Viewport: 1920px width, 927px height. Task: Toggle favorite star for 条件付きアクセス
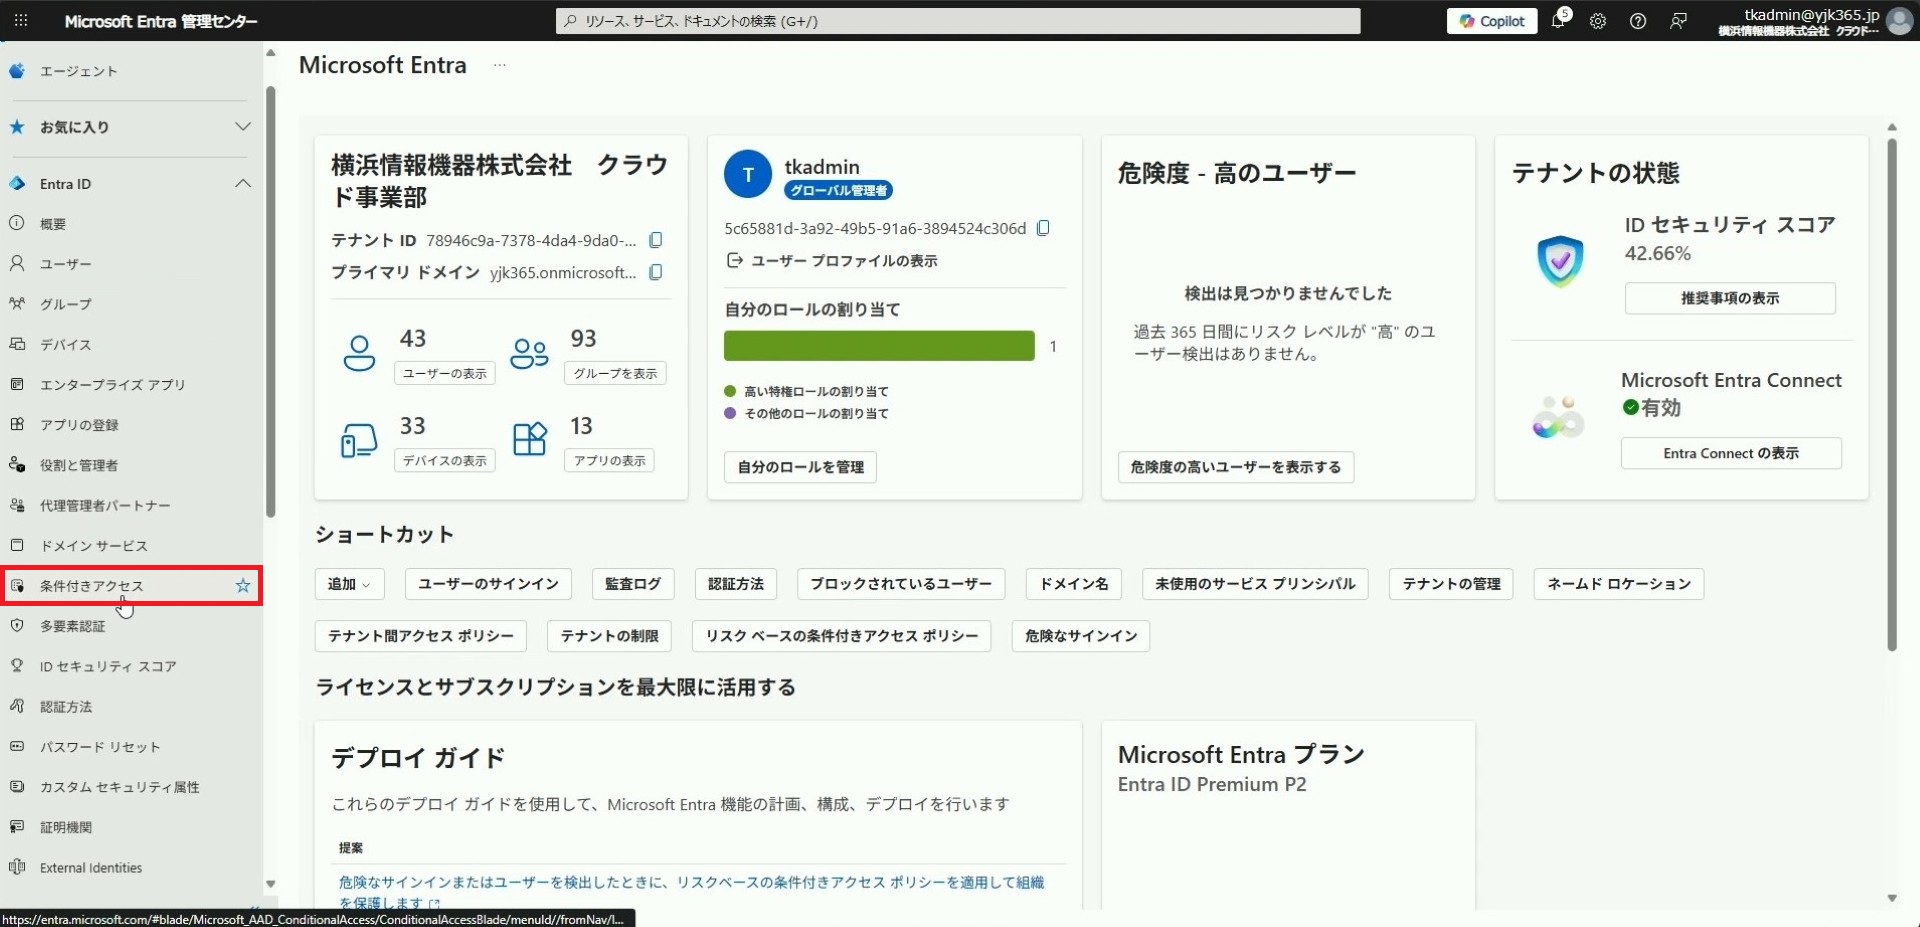pyautogui.click(x=243, y=586)
